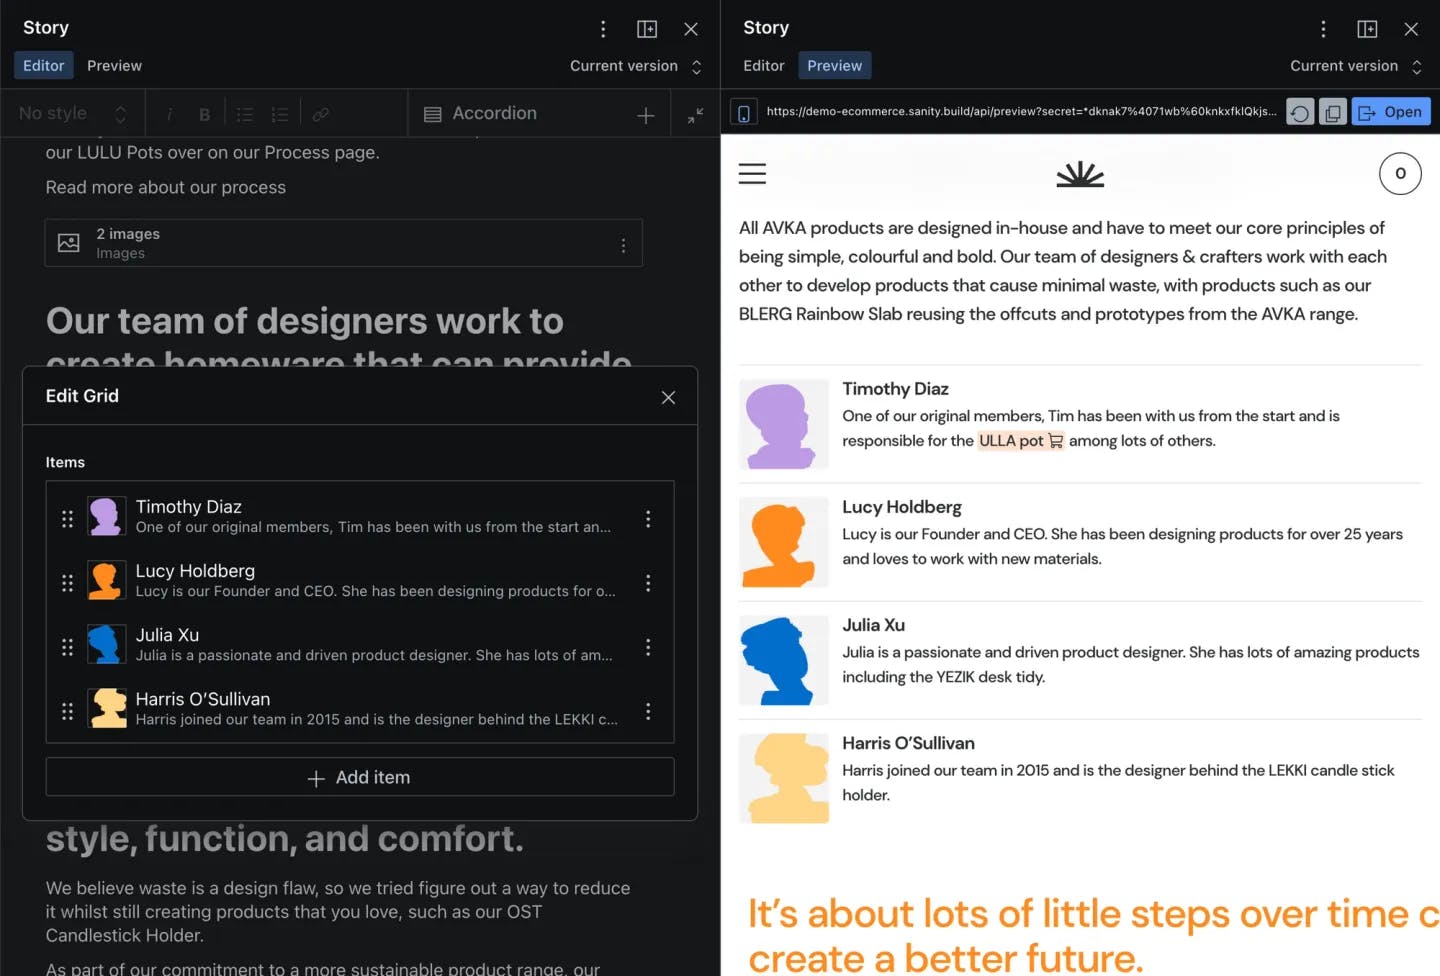
Task: Open the options menu for Lucy Holdberg's item
Action: (648, 583)
